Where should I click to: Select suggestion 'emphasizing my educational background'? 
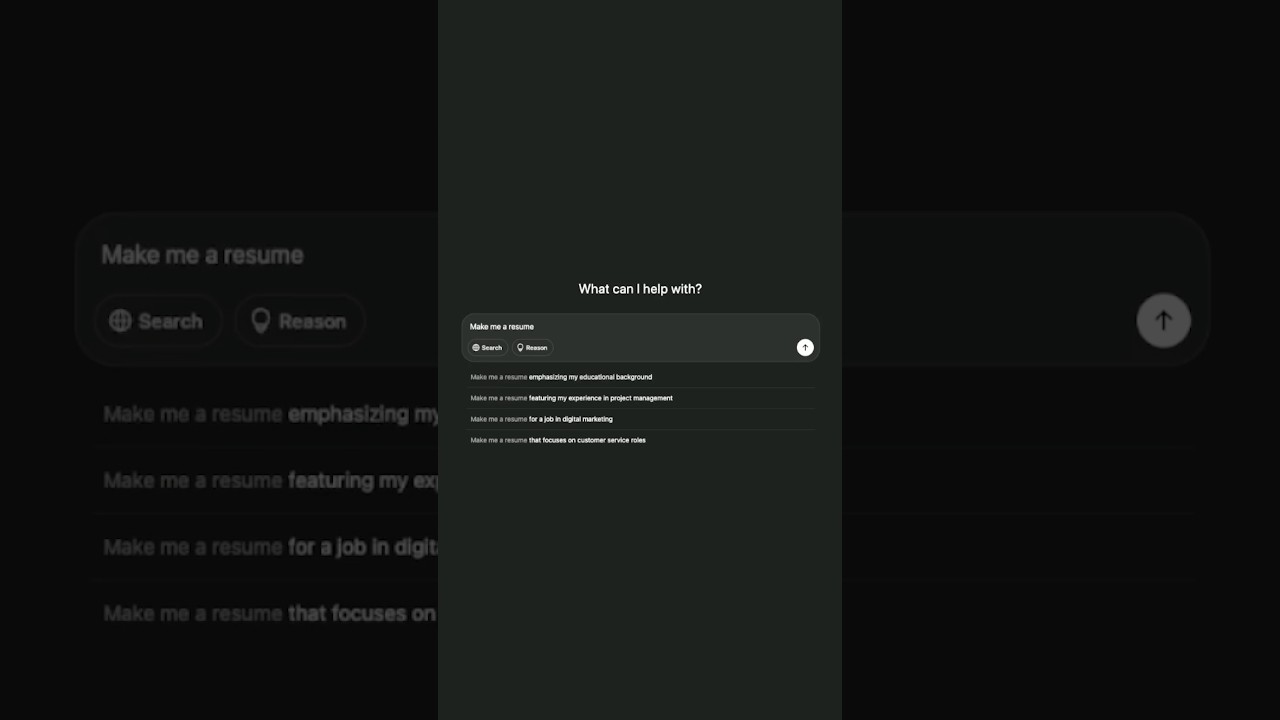[x=641, y=377]
